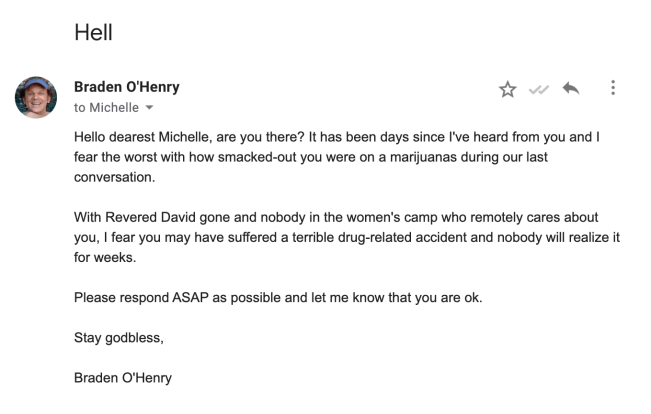This screenshot has height=414, width=651.
Task: Click the reply arrow icon
Action: point(571,89)
